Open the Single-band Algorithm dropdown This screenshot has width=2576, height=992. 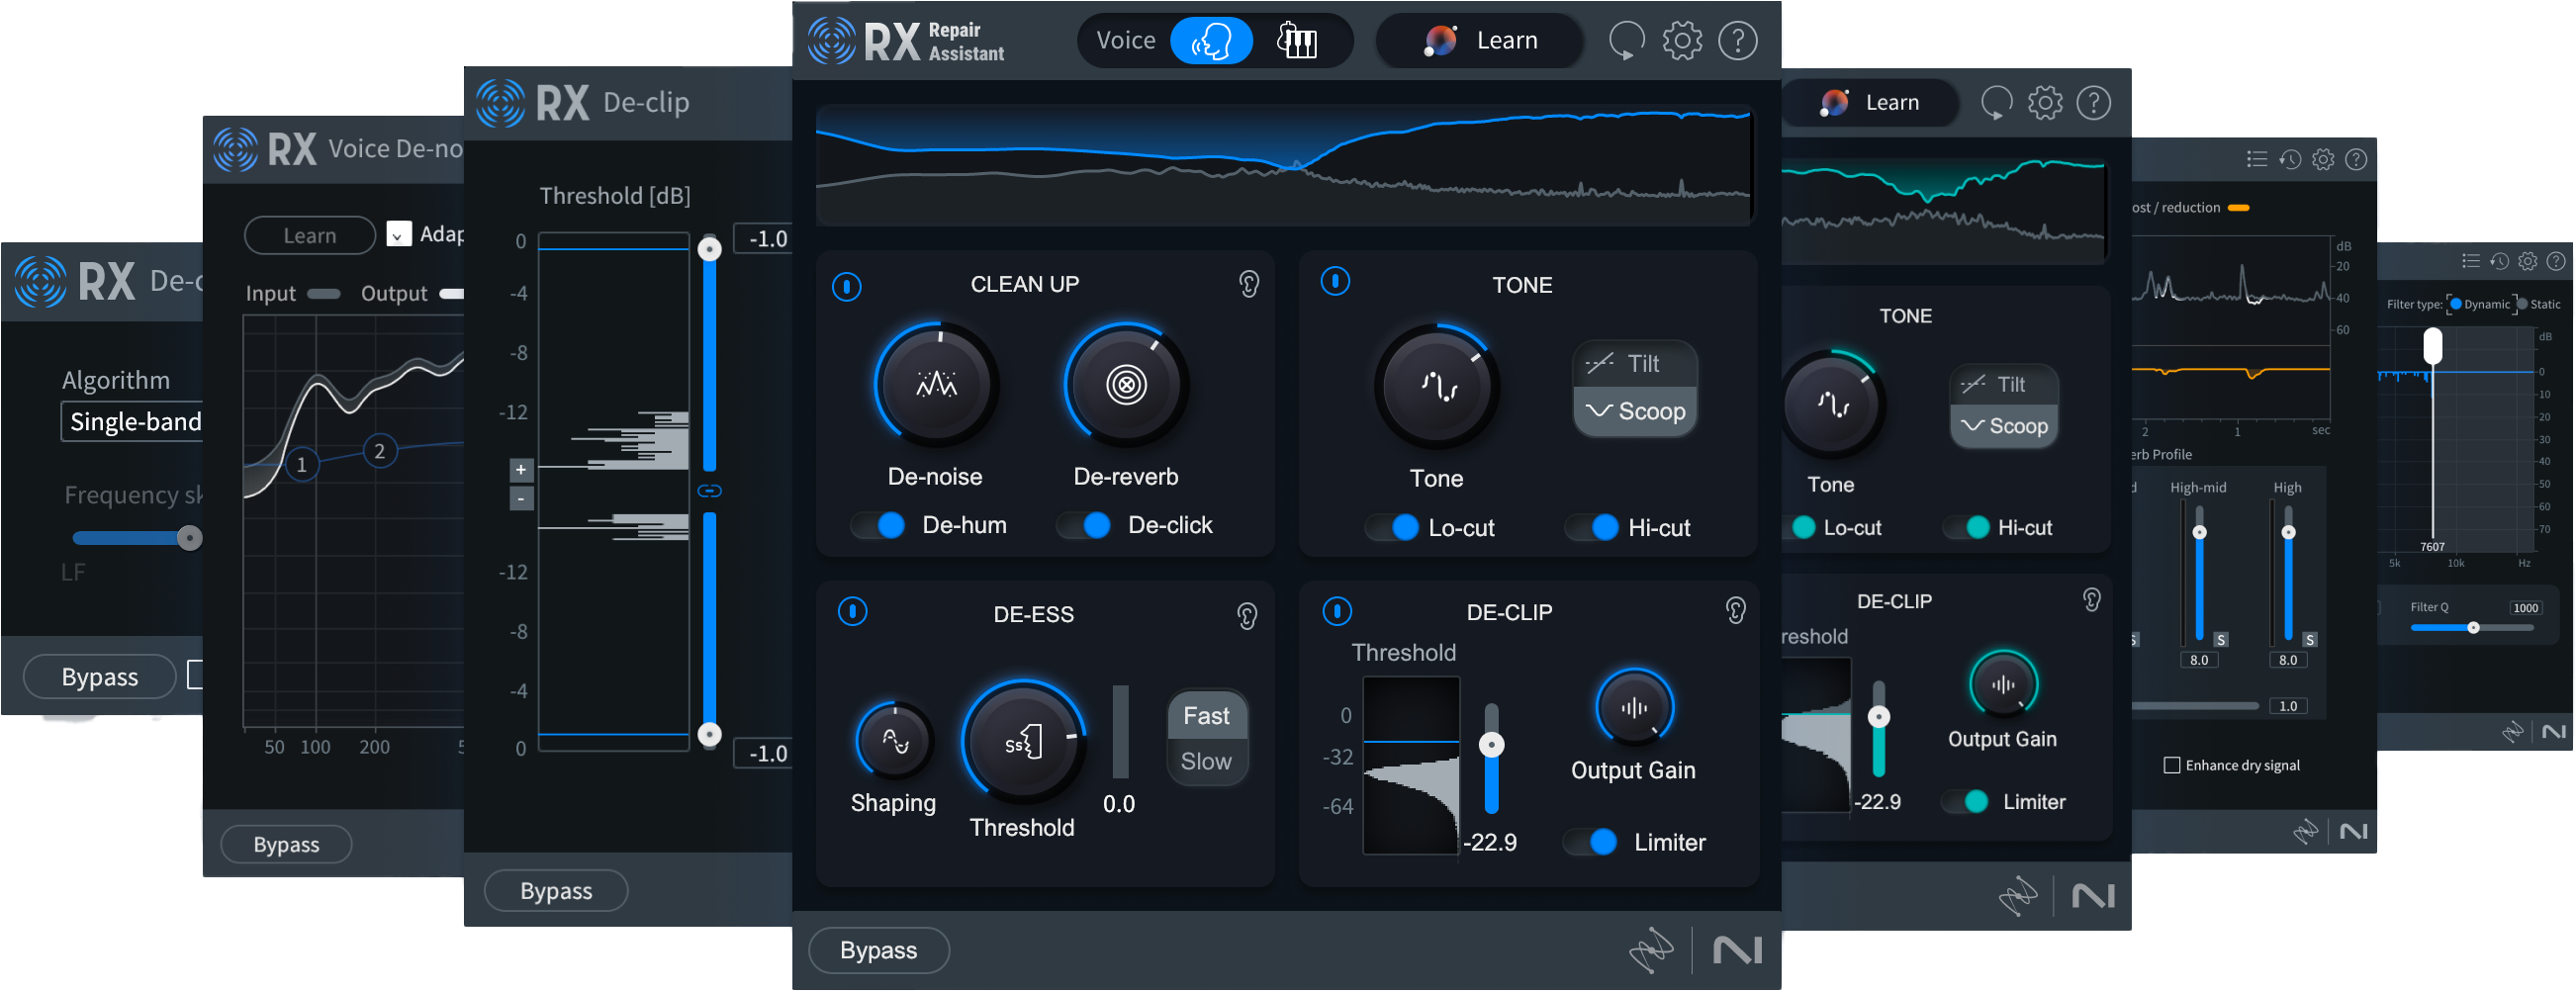coord(135,421)
